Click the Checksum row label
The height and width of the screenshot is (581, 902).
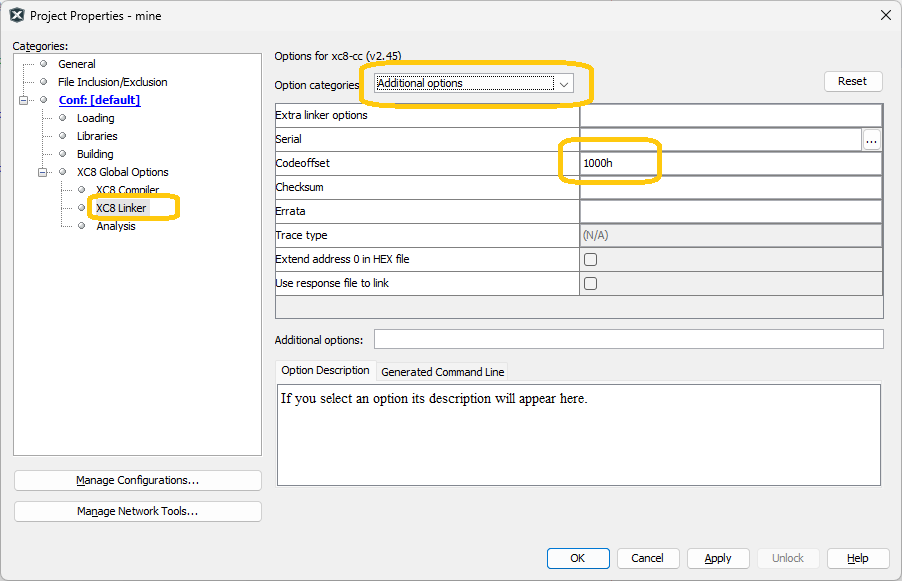tap(299, 188)
